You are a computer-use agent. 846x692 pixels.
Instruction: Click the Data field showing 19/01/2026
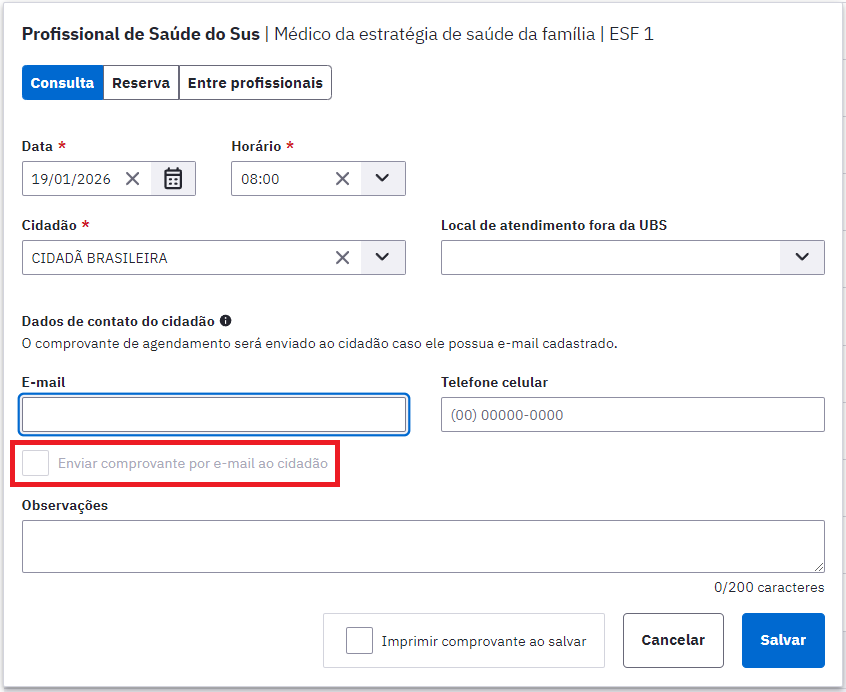72,179
